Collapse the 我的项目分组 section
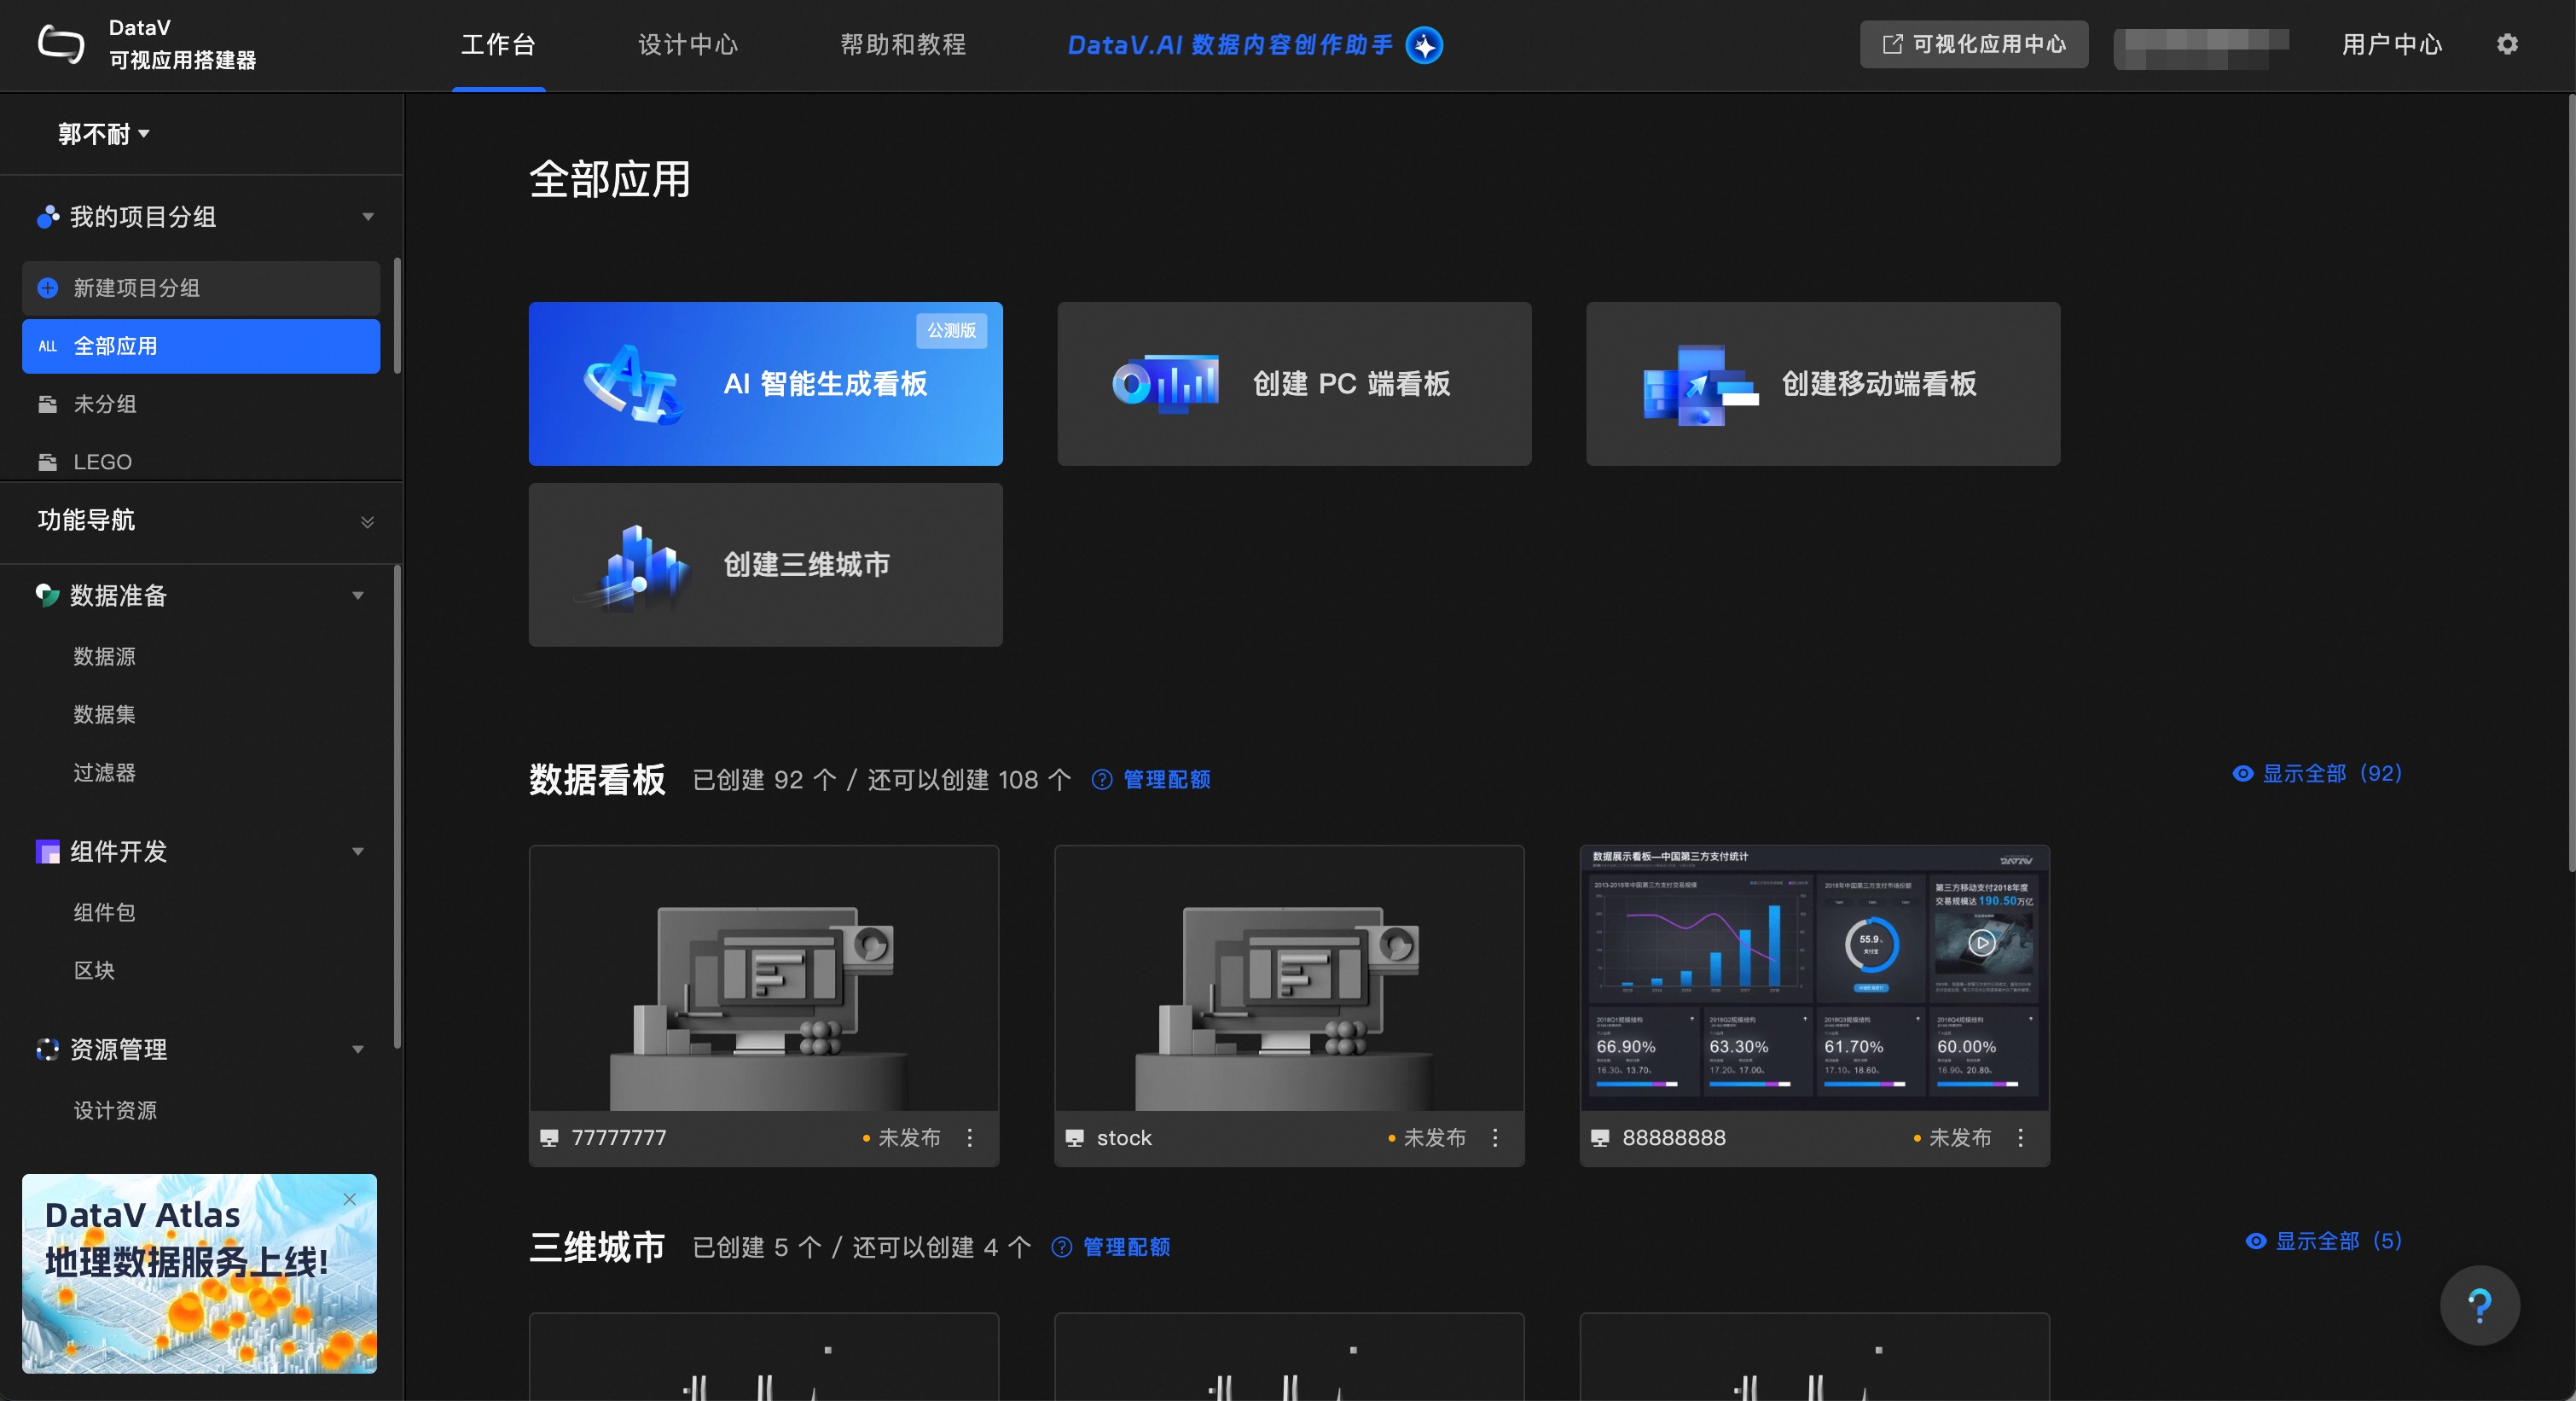The image size is (2576, 1401). pyautogui.click(x=367, y=217)
